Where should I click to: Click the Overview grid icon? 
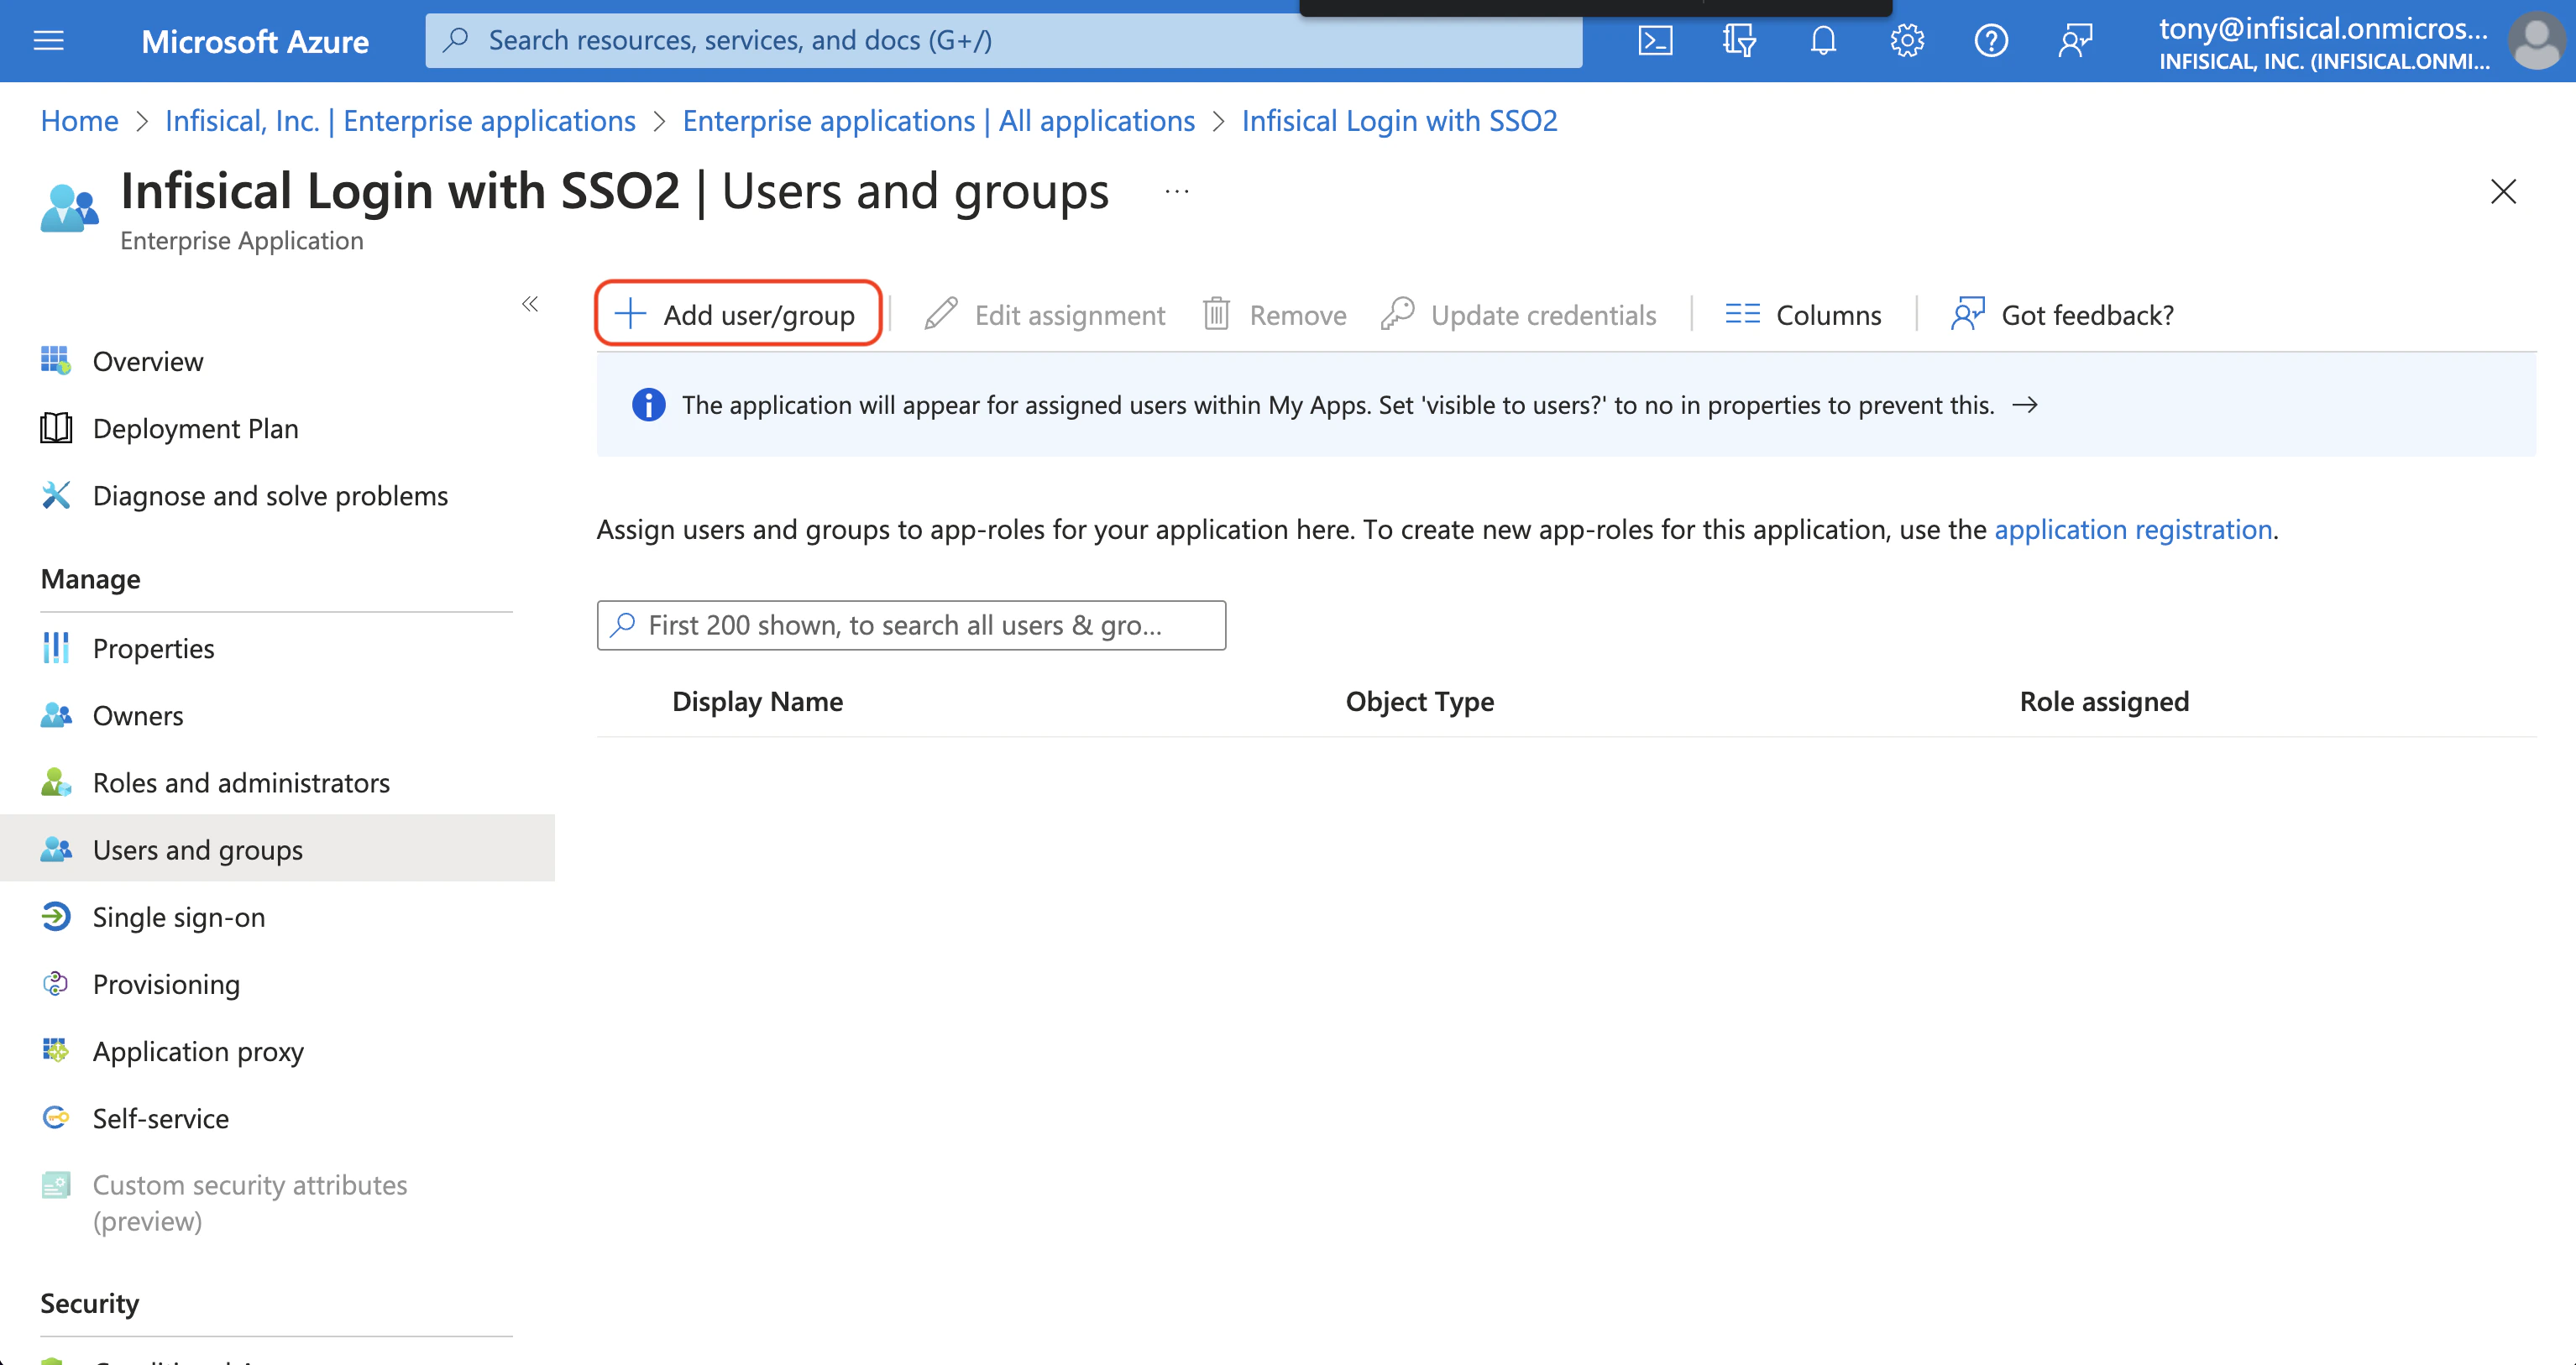point(56,360)
